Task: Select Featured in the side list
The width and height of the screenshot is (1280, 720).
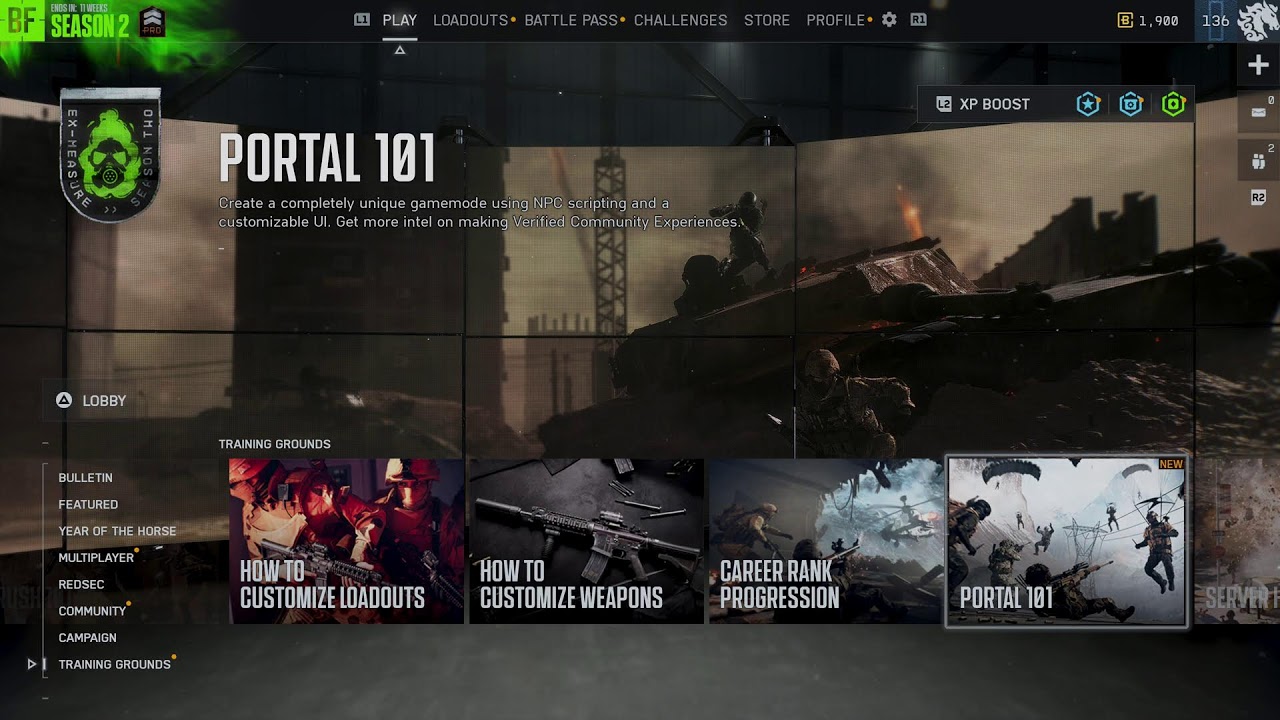Action: (x=88, y=505)
